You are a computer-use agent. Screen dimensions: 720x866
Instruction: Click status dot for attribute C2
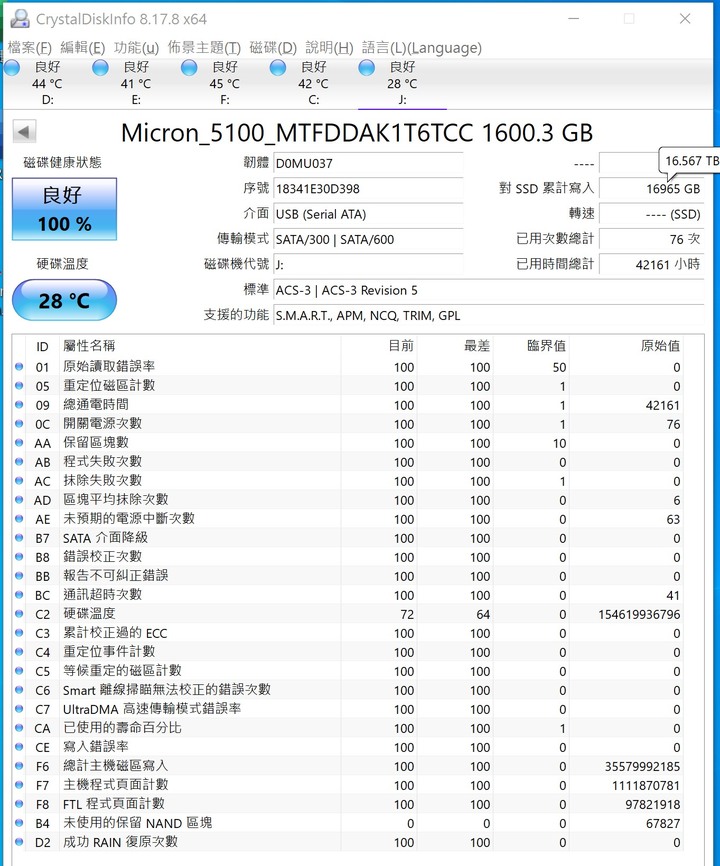(x=19, y=614)
